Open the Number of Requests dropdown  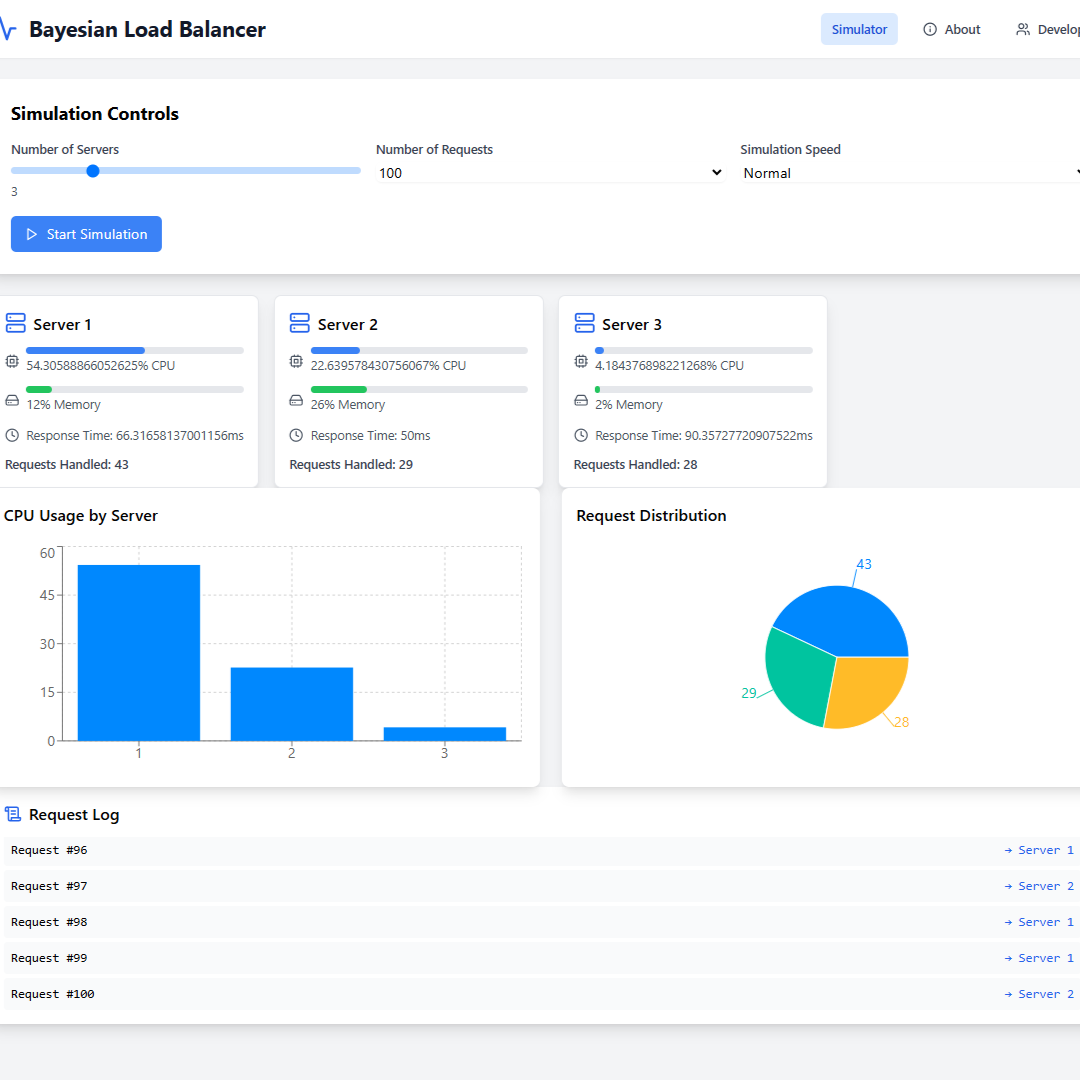pos(549,173)
